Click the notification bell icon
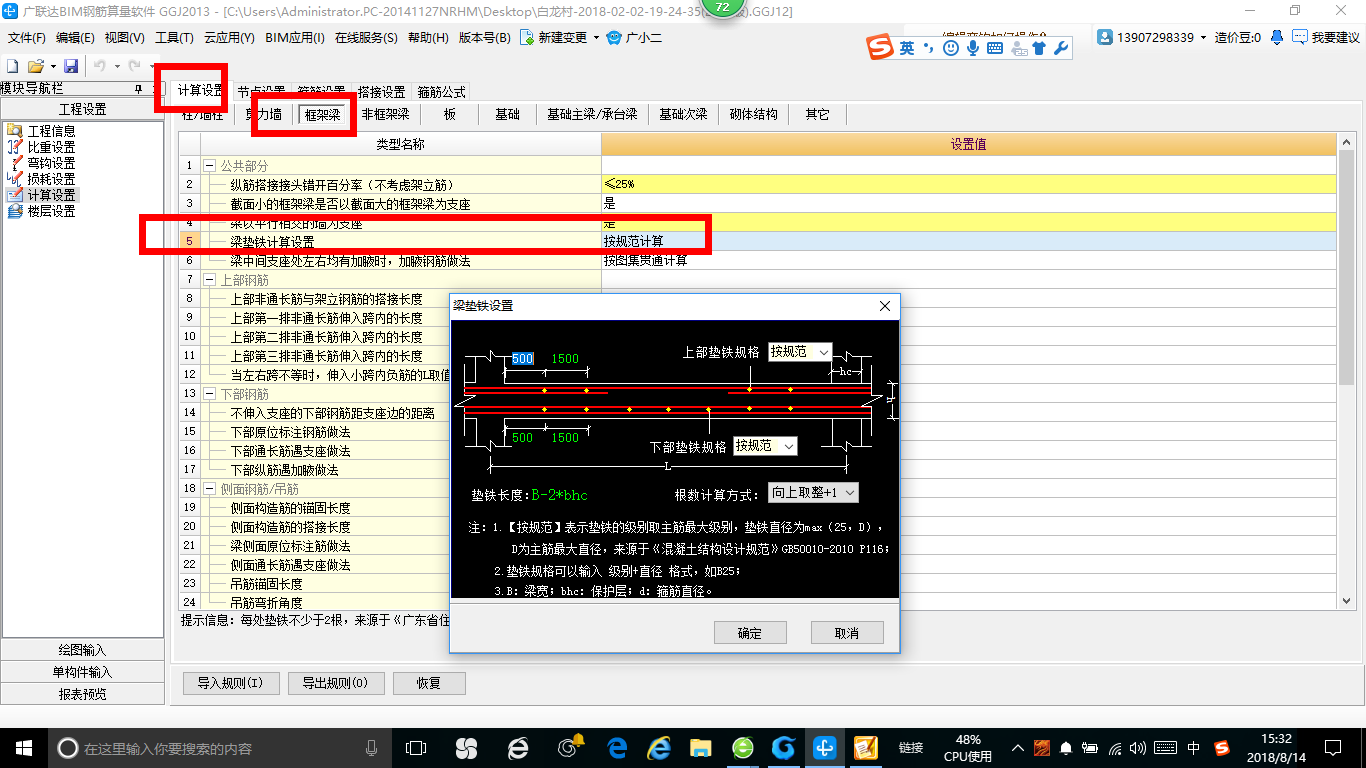1366x768 pixels. point(1277,37)
